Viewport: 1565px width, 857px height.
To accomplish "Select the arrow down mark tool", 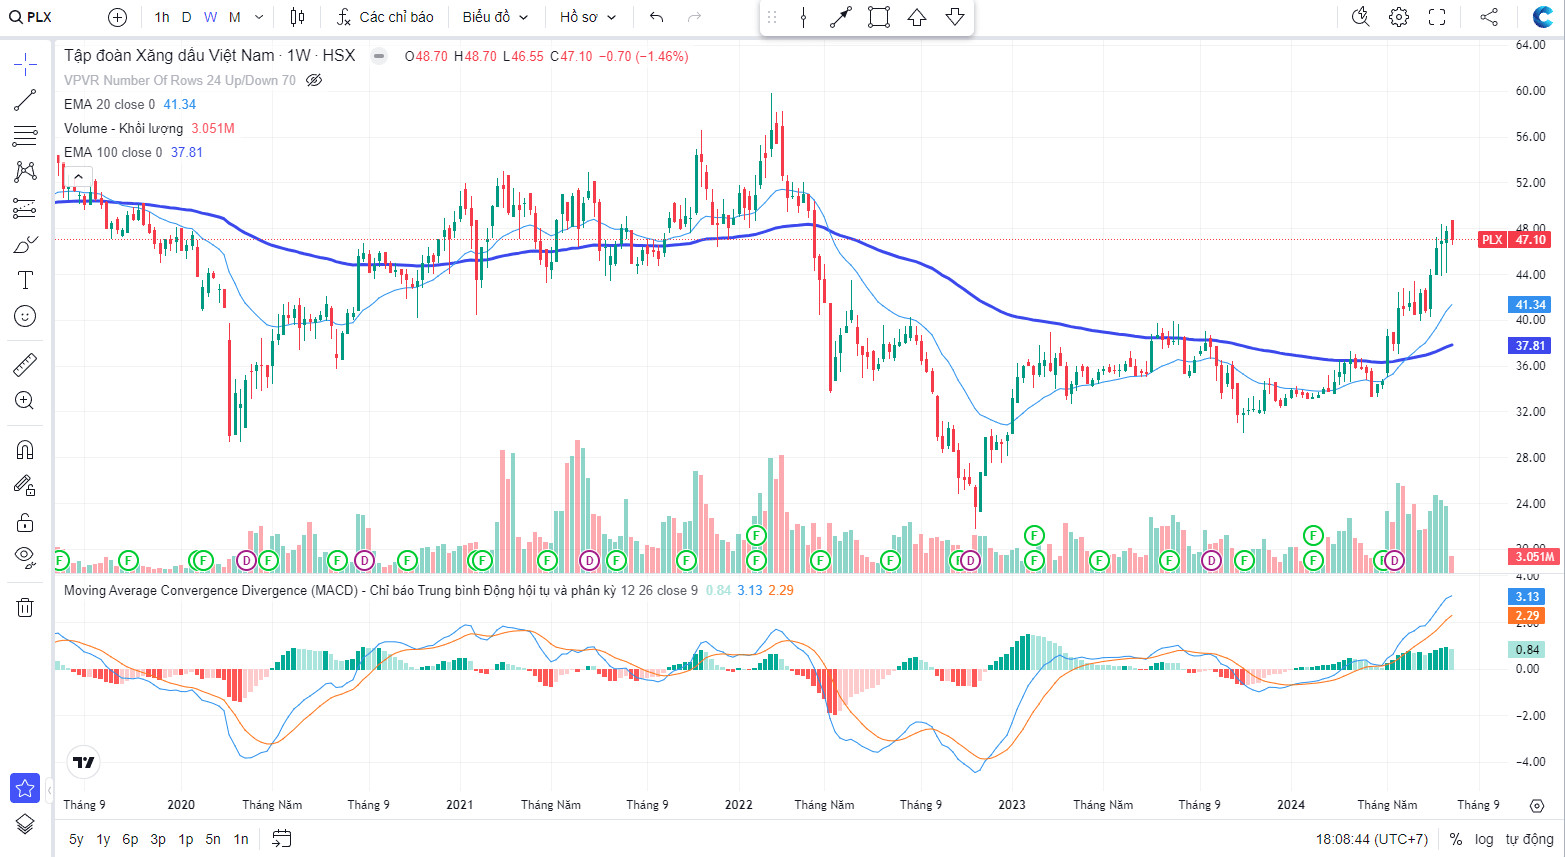I will [x=955, y=17].
